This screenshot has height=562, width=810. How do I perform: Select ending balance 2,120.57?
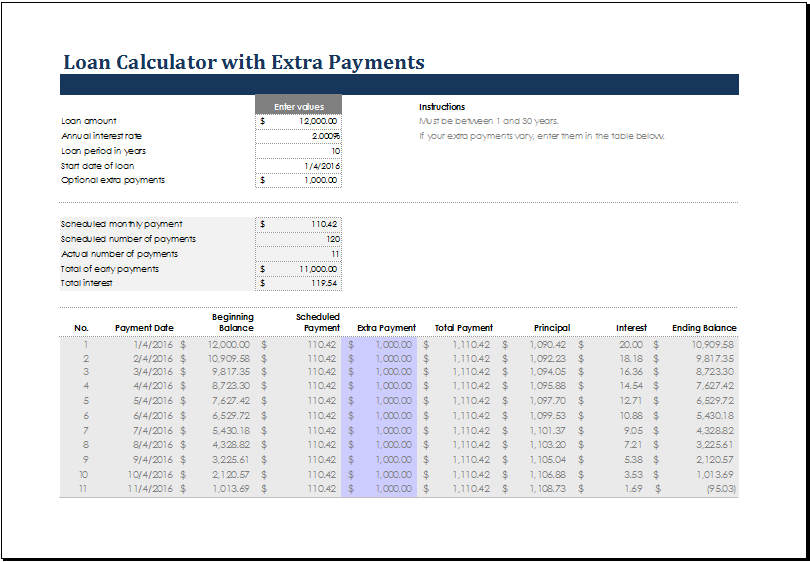pos(715,460)
